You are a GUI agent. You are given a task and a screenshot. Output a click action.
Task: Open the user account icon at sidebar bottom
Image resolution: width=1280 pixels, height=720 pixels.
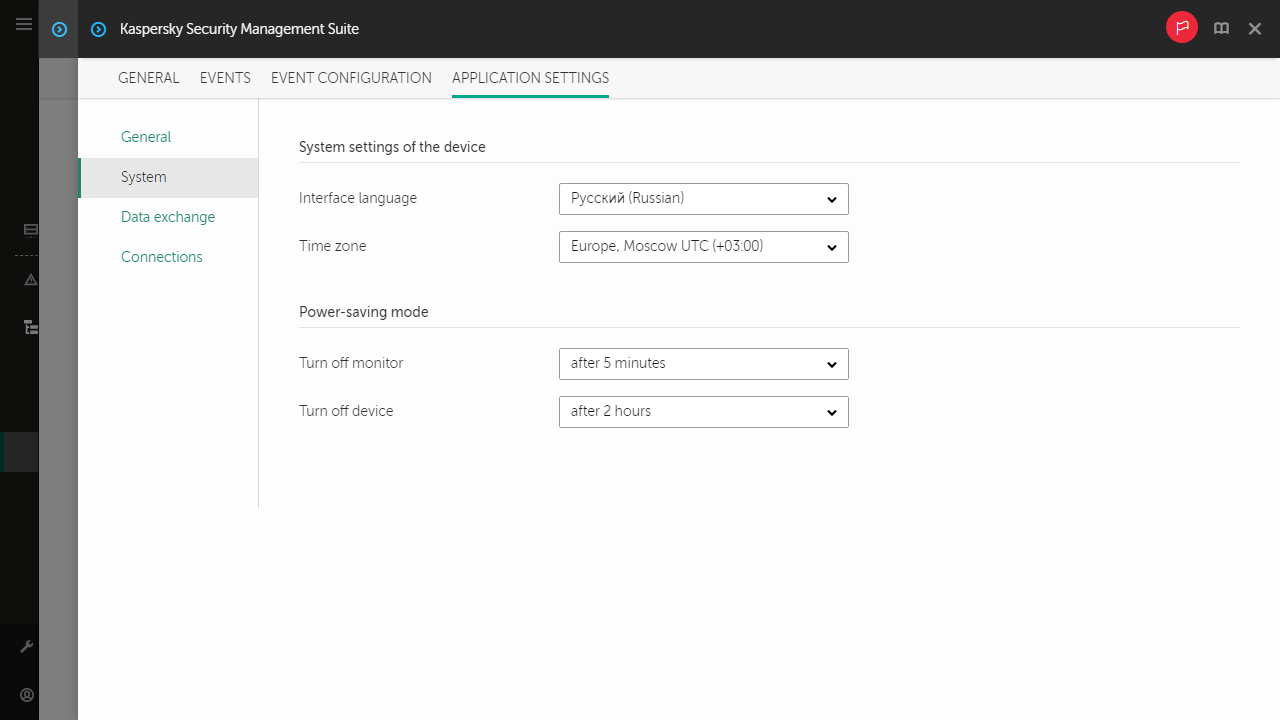coord(27,695)
